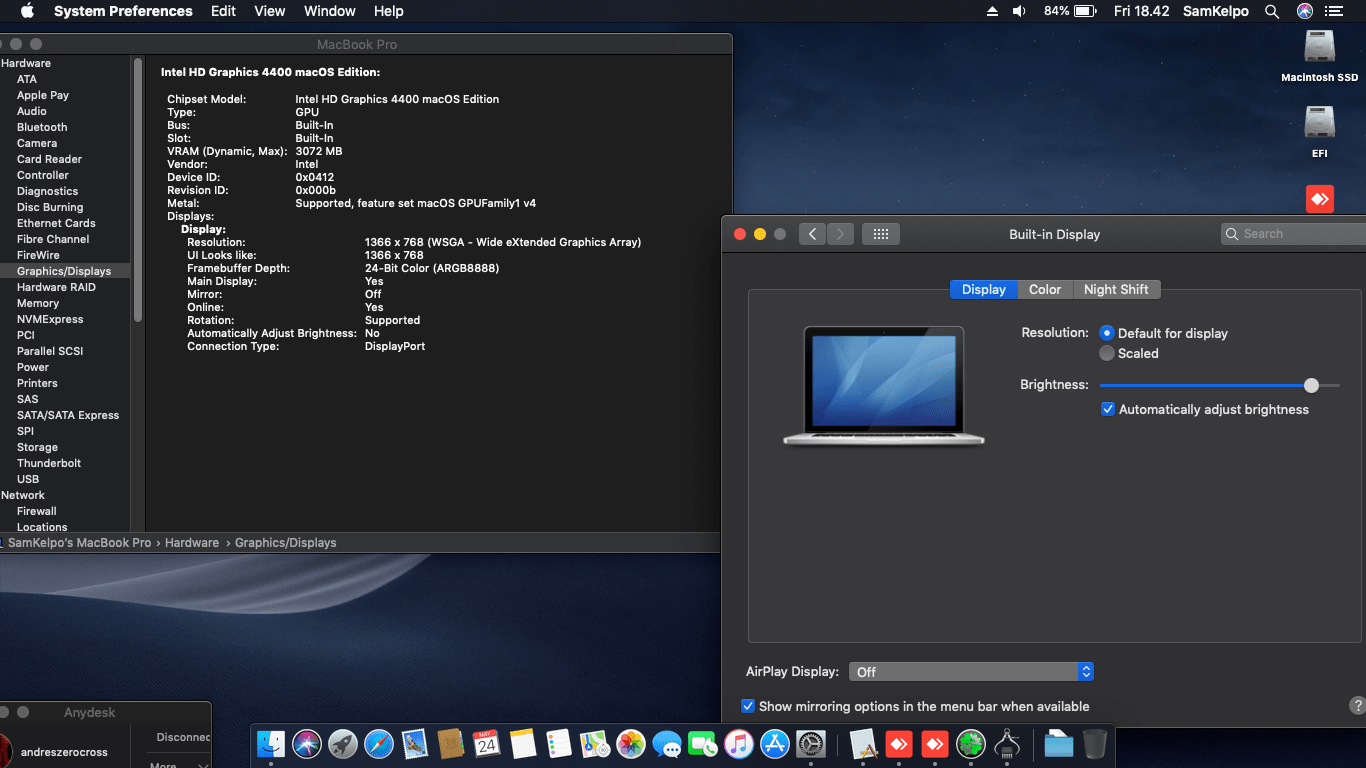Viewport: 1366px width, 768px height.
Task: Open System Preferences gear in Dock
Action: (x=811, y=743)
